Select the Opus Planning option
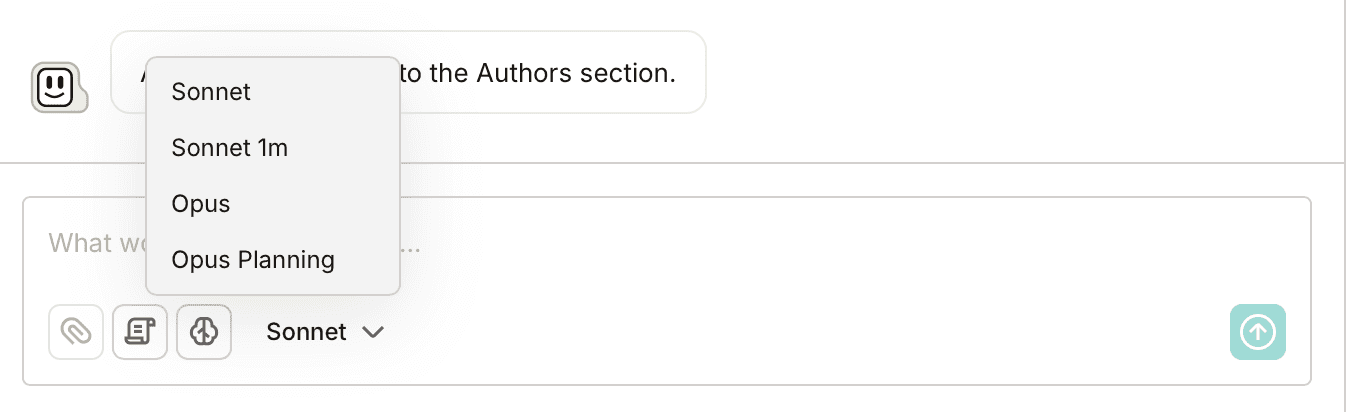Screen dimensions: 1346x412 click(x=253, y=260)
